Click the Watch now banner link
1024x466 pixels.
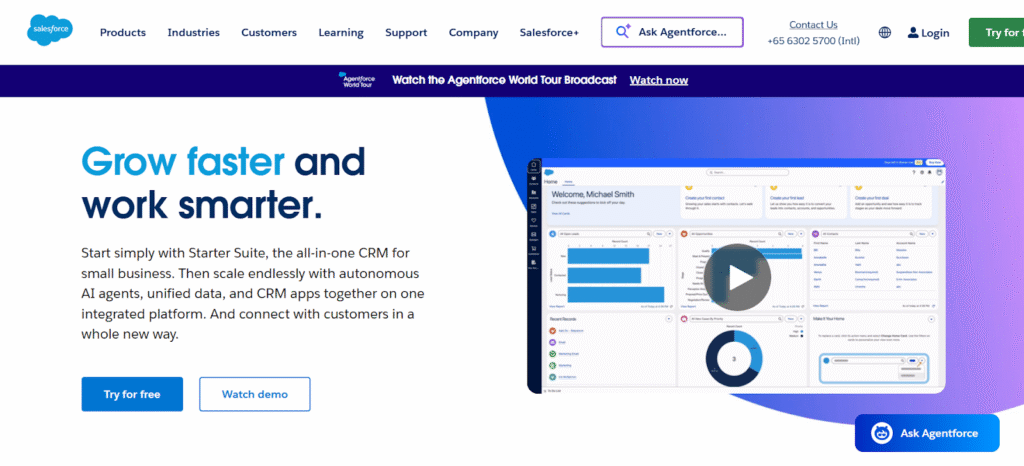point(658,80)
